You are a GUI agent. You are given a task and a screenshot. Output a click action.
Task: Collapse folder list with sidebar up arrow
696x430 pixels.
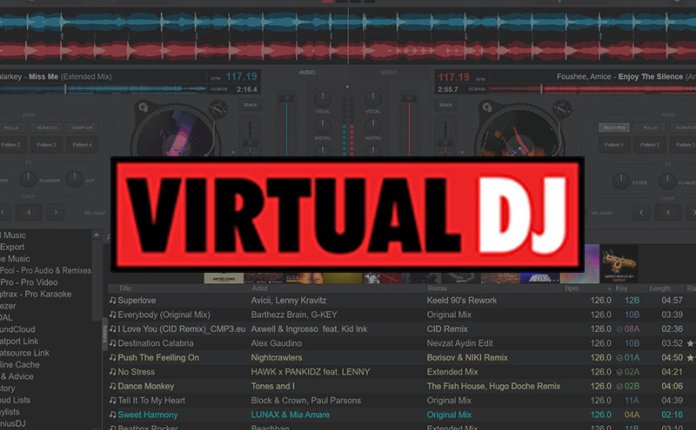point(96,235)
